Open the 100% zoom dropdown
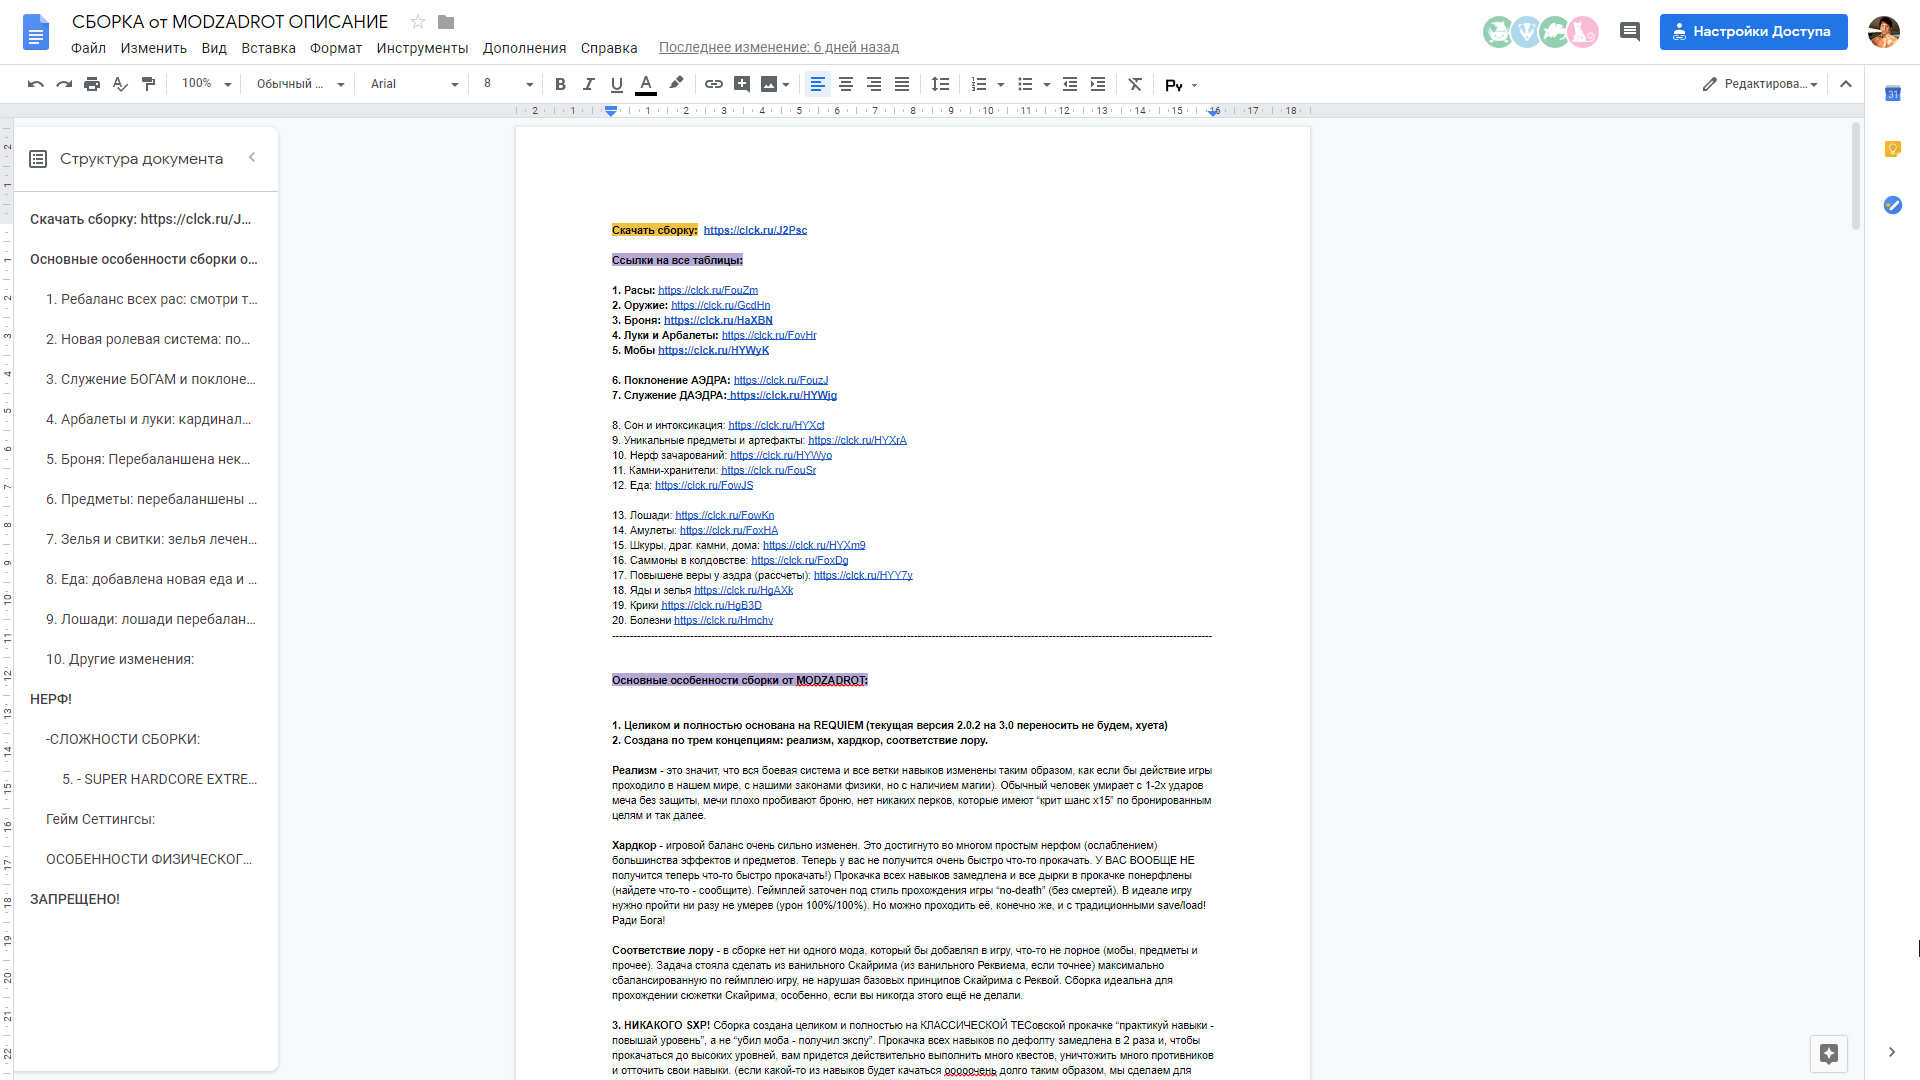 point(206,84)
